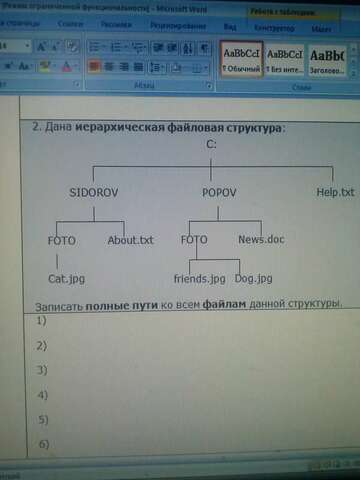
Task: Open the font color dropdown arrow
Action: click(x=75, y=67)
